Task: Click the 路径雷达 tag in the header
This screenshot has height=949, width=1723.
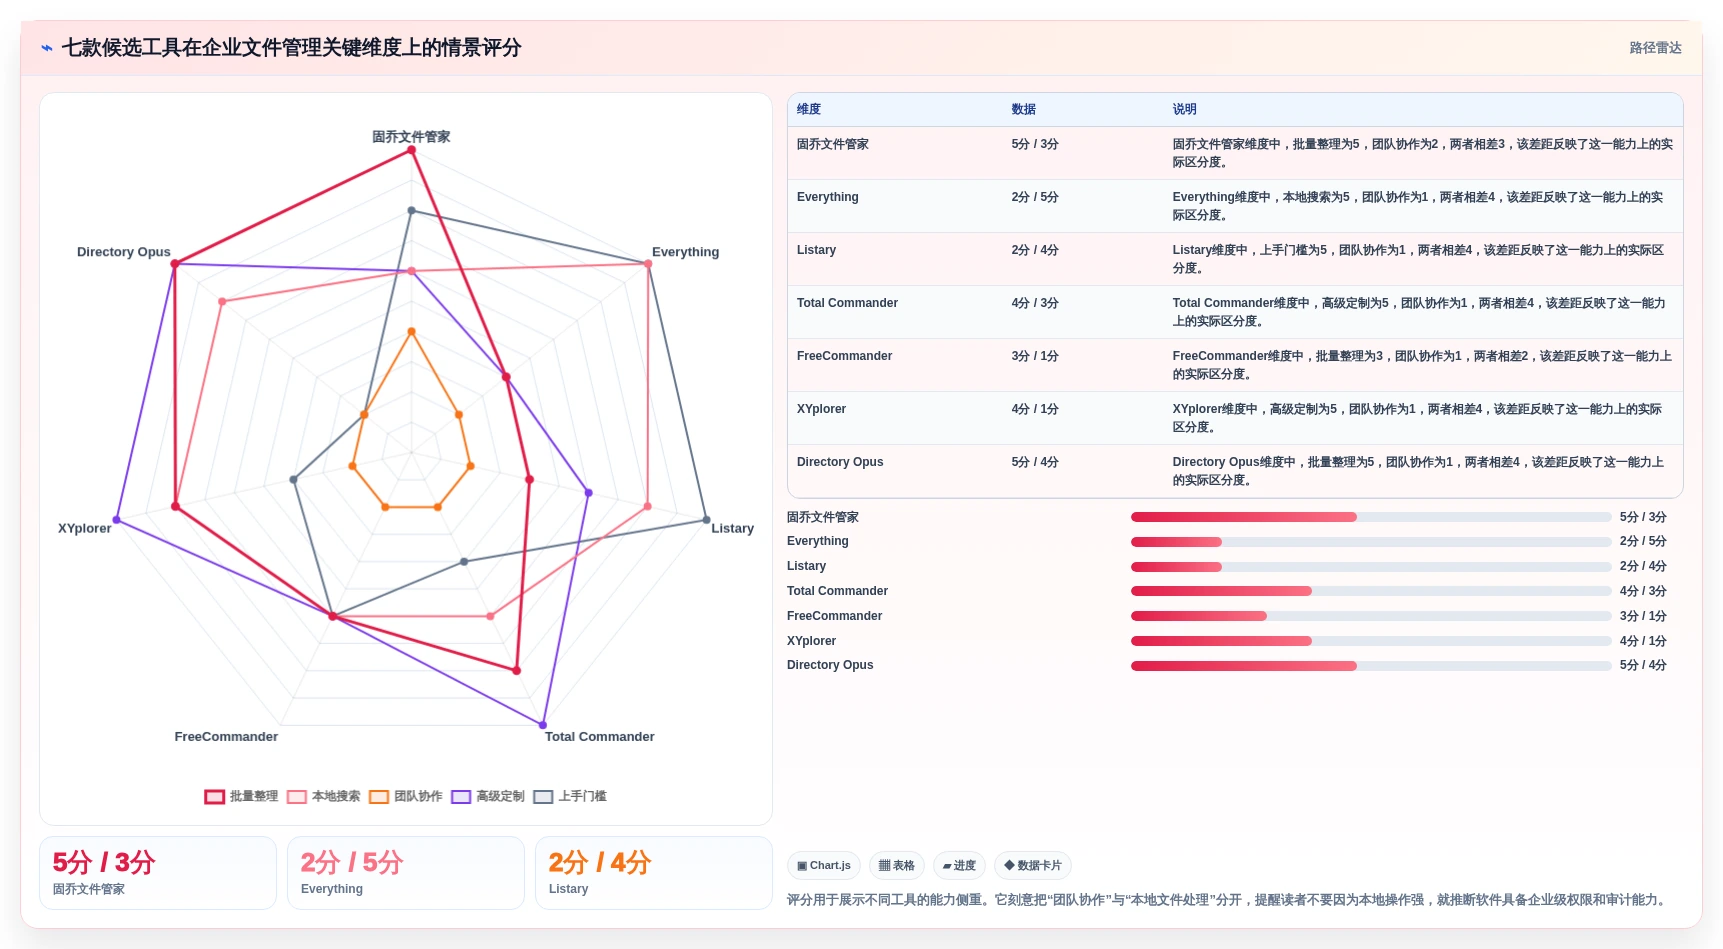Action: 1655,48
